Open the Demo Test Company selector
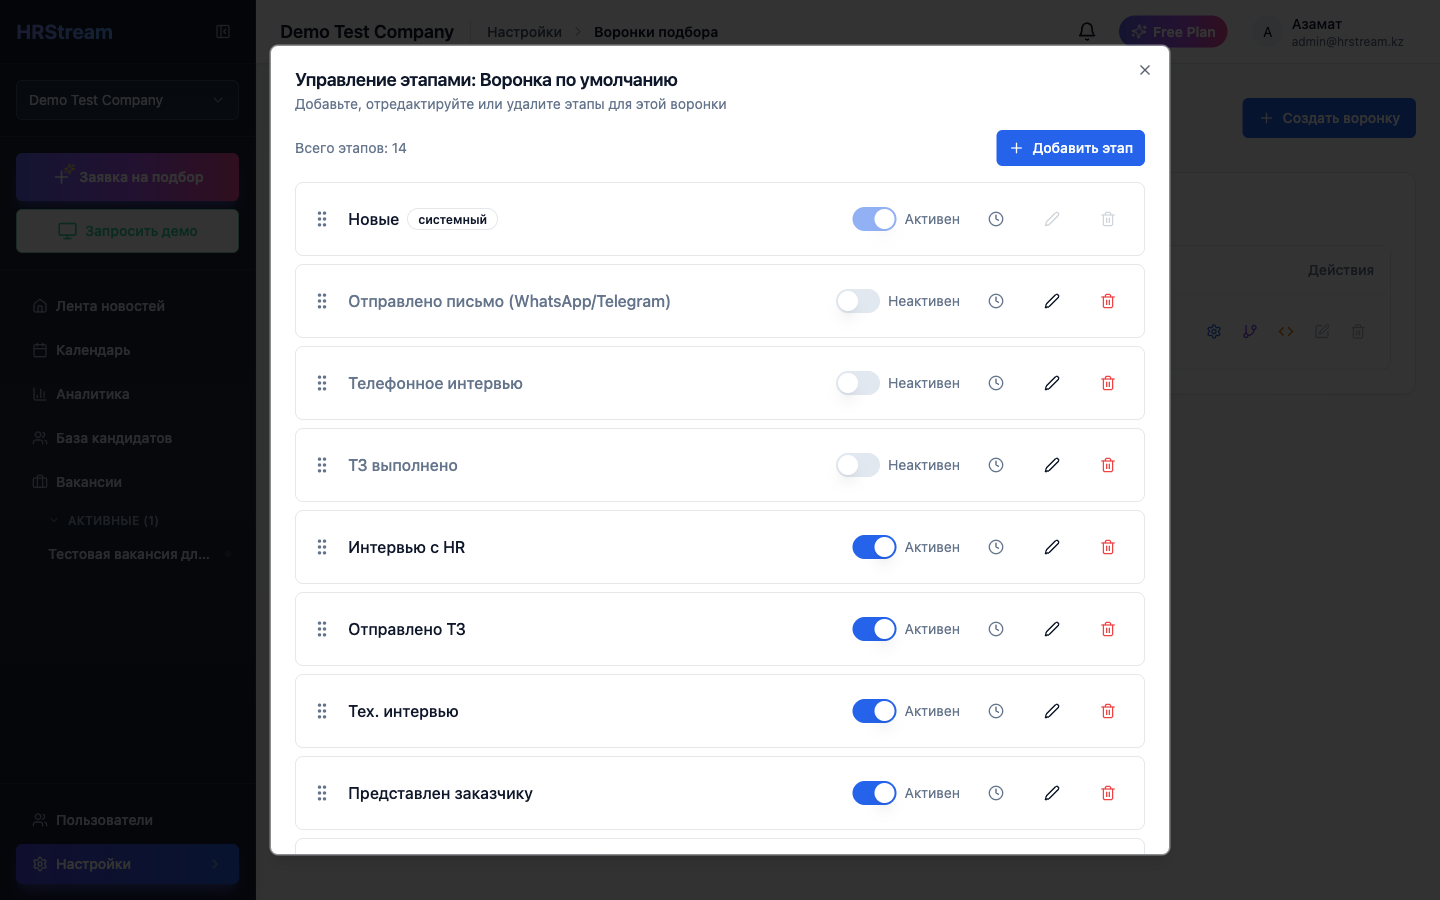The width and height of the screenshot is (1440, 900). tap(127, 100)
